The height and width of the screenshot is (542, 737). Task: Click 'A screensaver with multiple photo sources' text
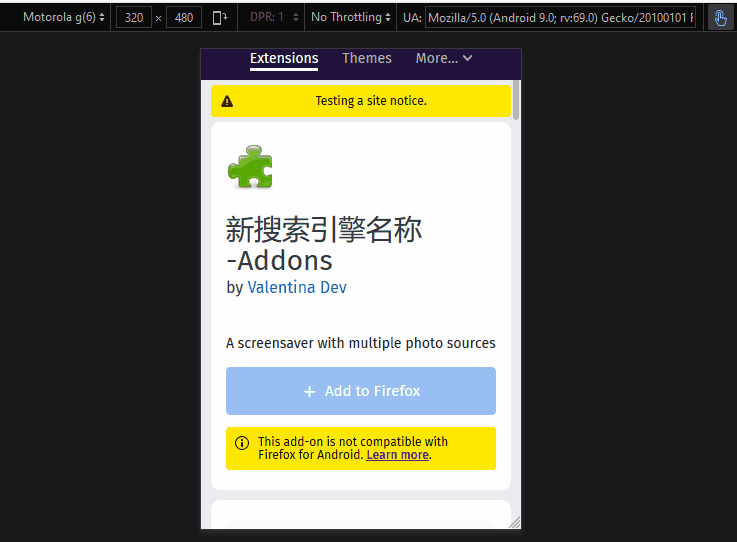click(361, 343)
